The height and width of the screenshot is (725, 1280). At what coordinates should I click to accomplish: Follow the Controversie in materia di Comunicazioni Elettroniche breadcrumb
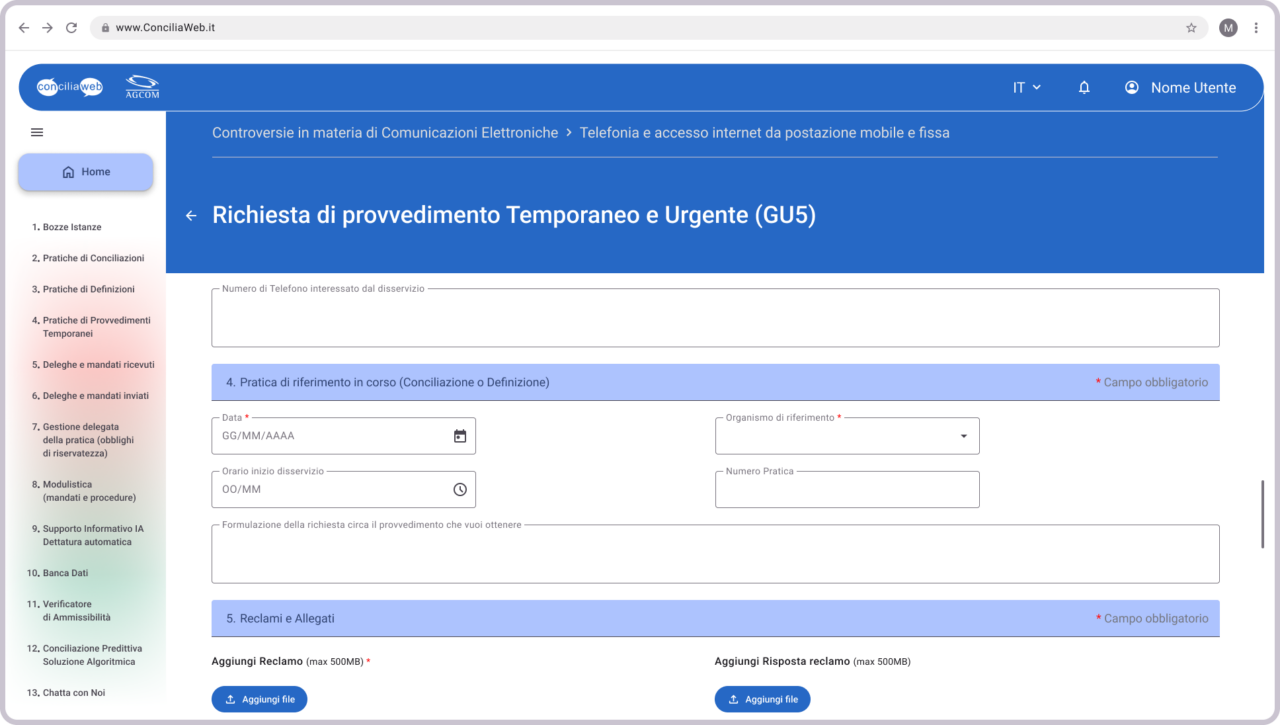(385, 133)
